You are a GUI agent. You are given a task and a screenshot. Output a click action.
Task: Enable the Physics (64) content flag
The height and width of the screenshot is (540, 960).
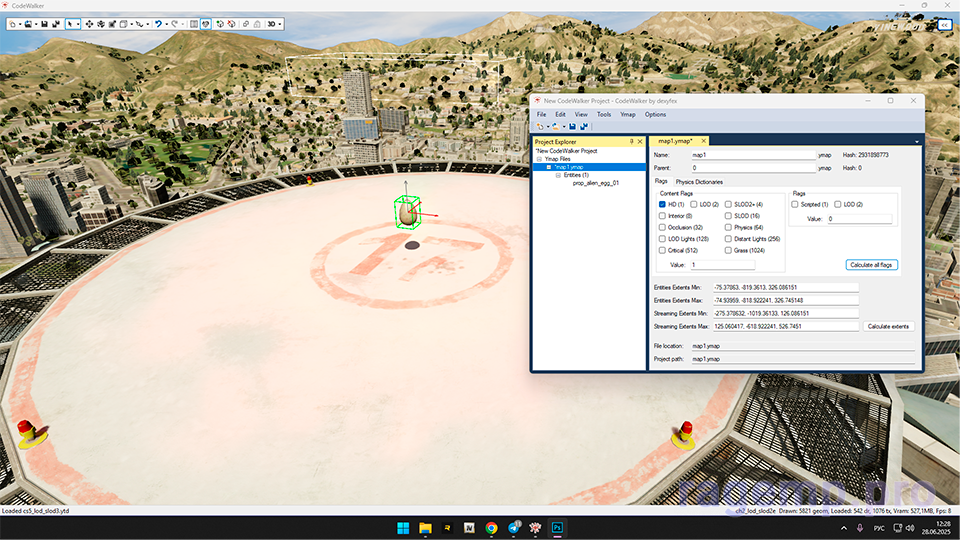pyautogui.click(x=728, y=227)
